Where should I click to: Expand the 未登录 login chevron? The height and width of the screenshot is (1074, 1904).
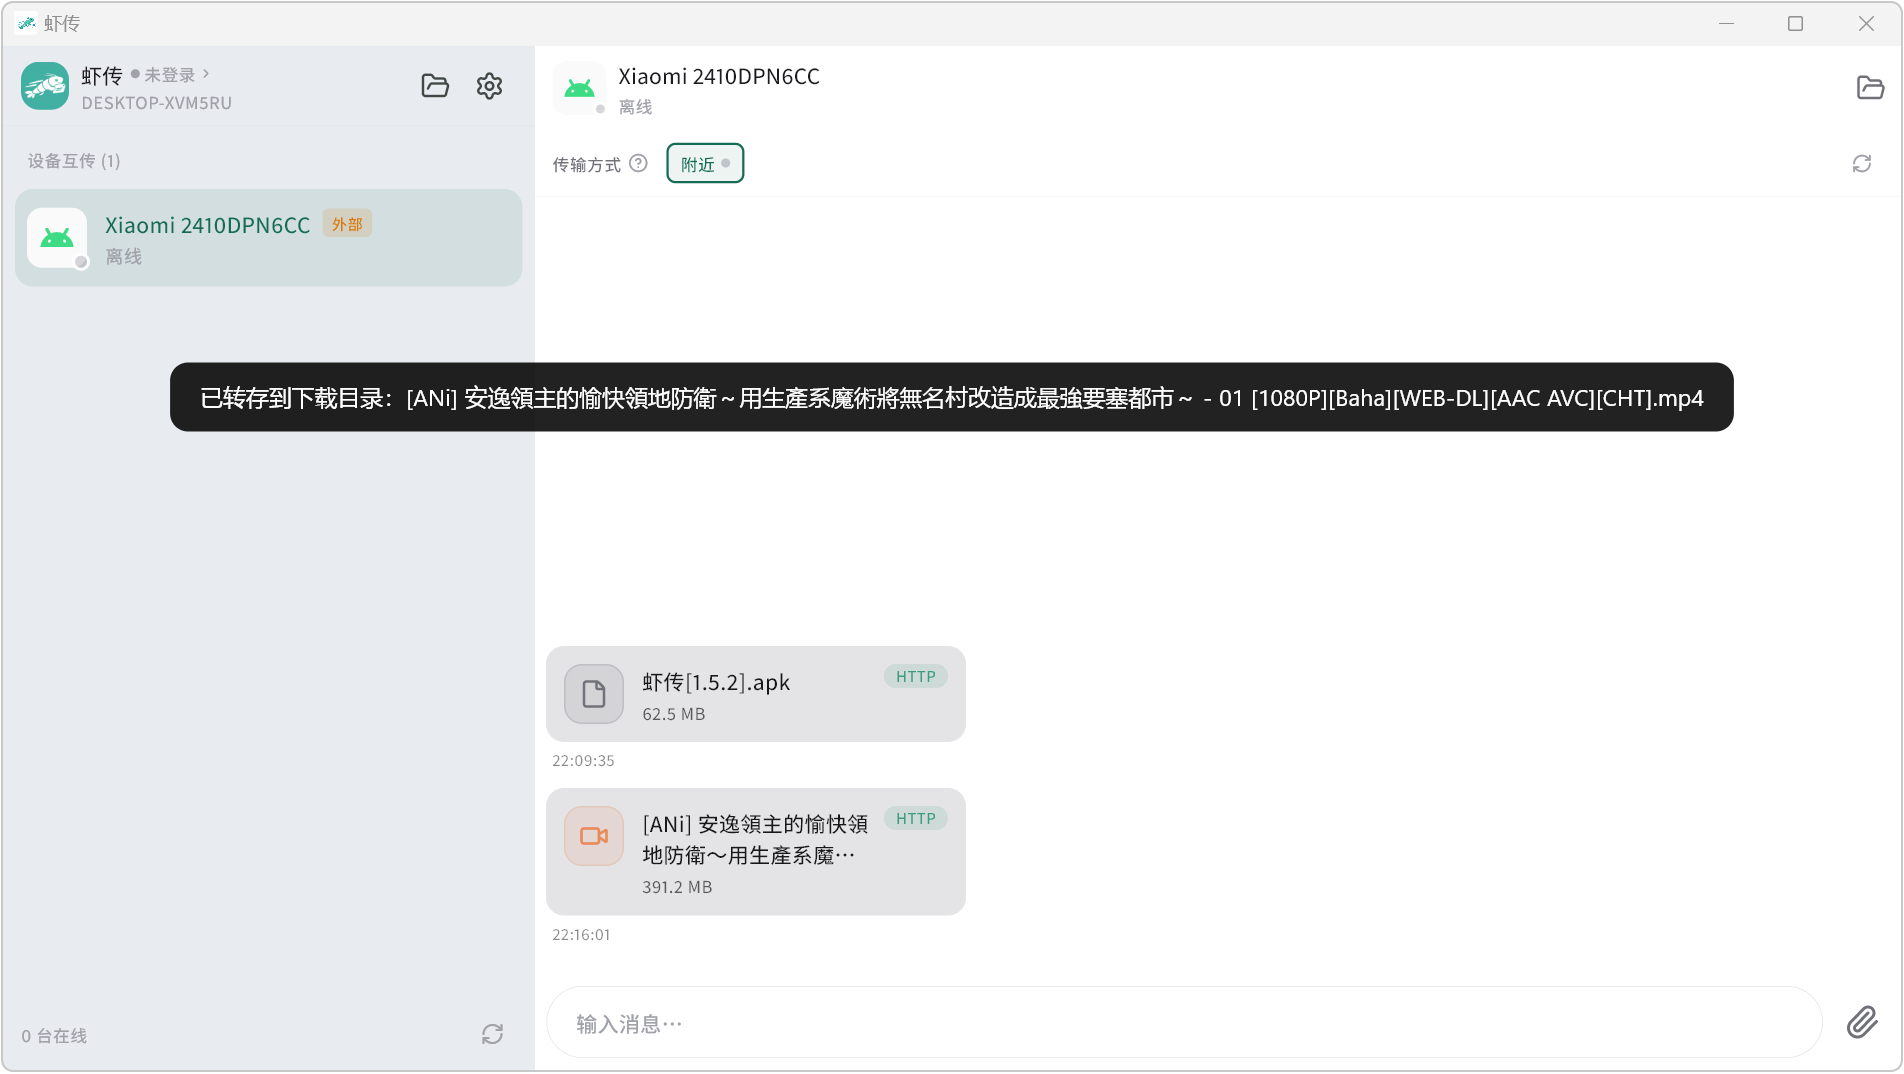(206, 74)
